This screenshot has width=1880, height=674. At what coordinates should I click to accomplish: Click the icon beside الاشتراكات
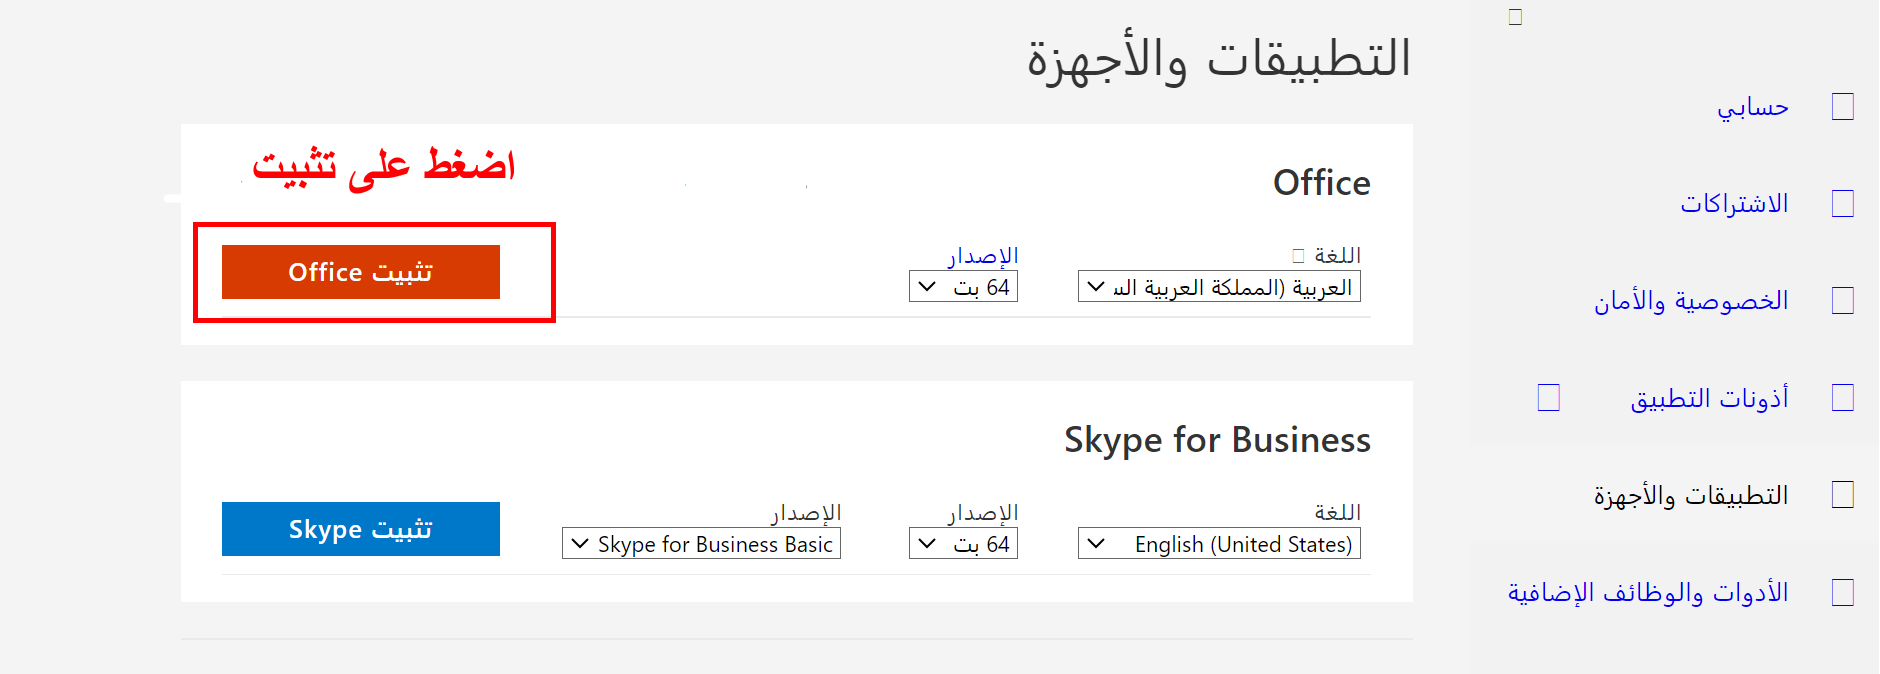[1842, 204]
